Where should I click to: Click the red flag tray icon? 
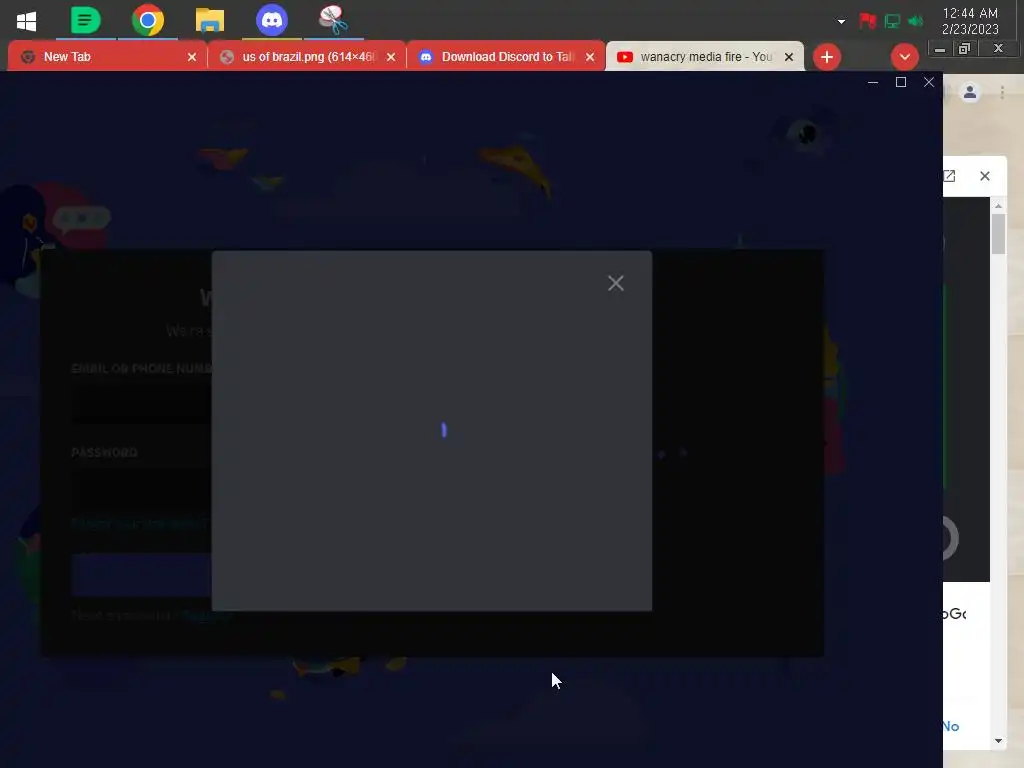(x=867, y=21)
